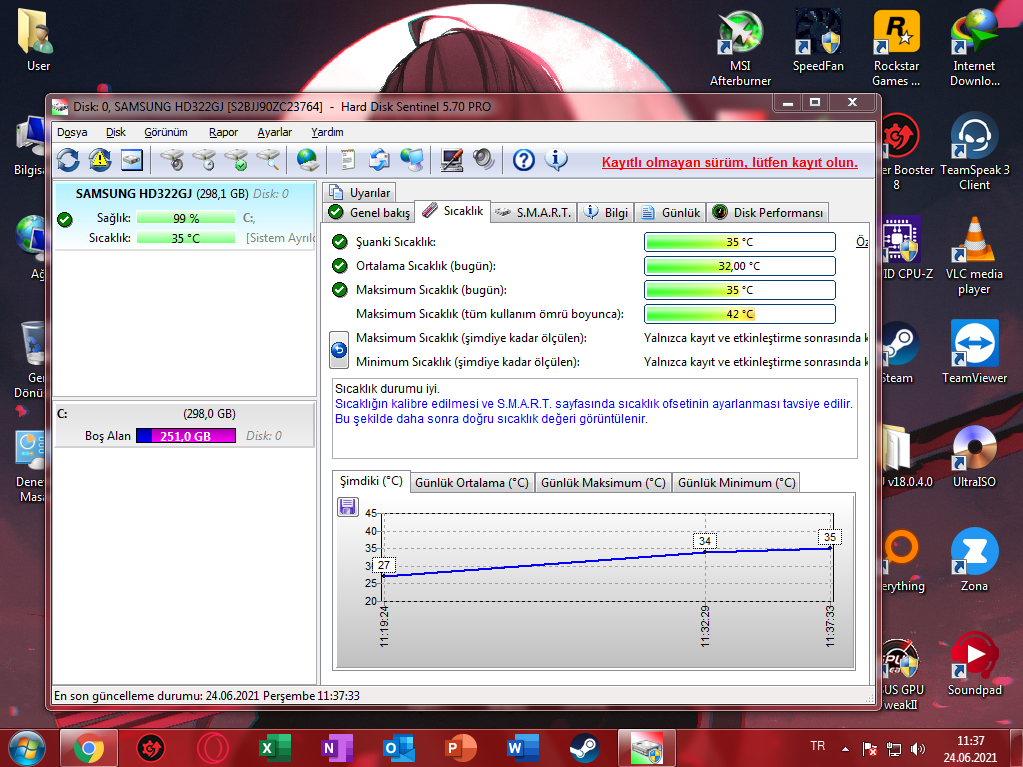
Task: Open Soundpad desktop shortcut
Action: click(974, 665)
